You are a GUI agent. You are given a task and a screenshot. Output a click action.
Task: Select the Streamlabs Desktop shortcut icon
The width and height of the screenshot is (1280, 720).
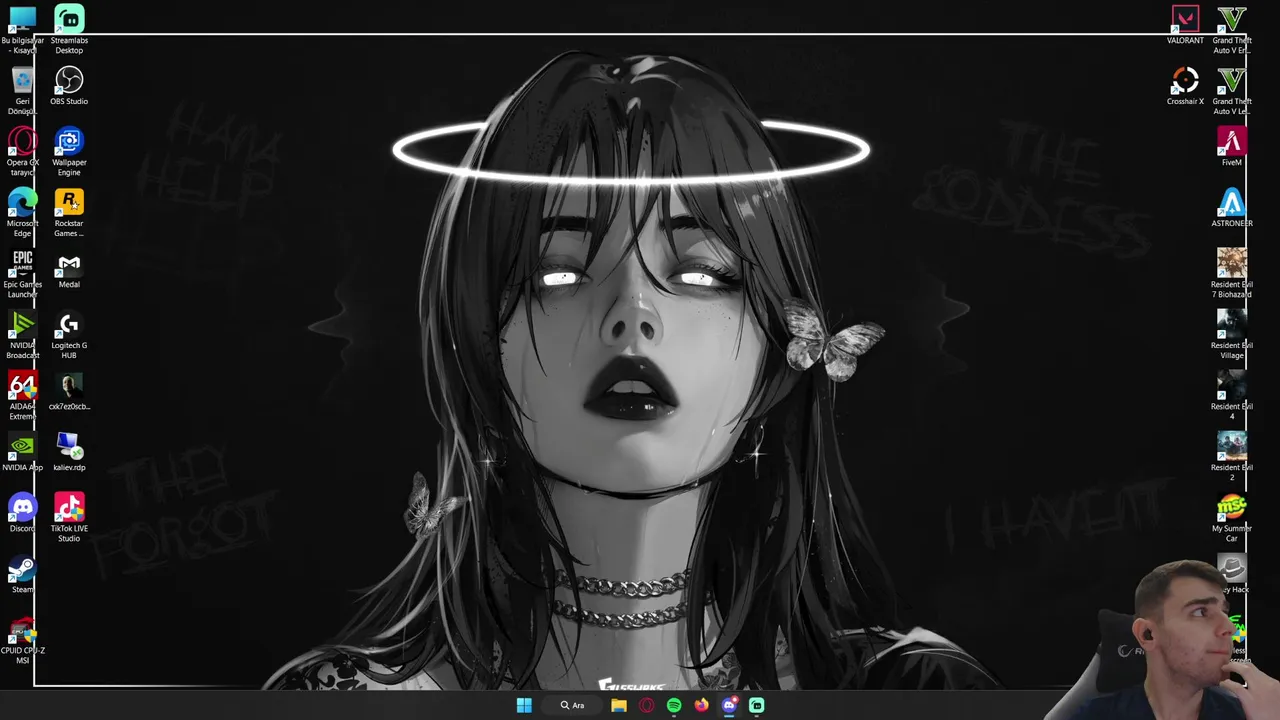(69, 20)
